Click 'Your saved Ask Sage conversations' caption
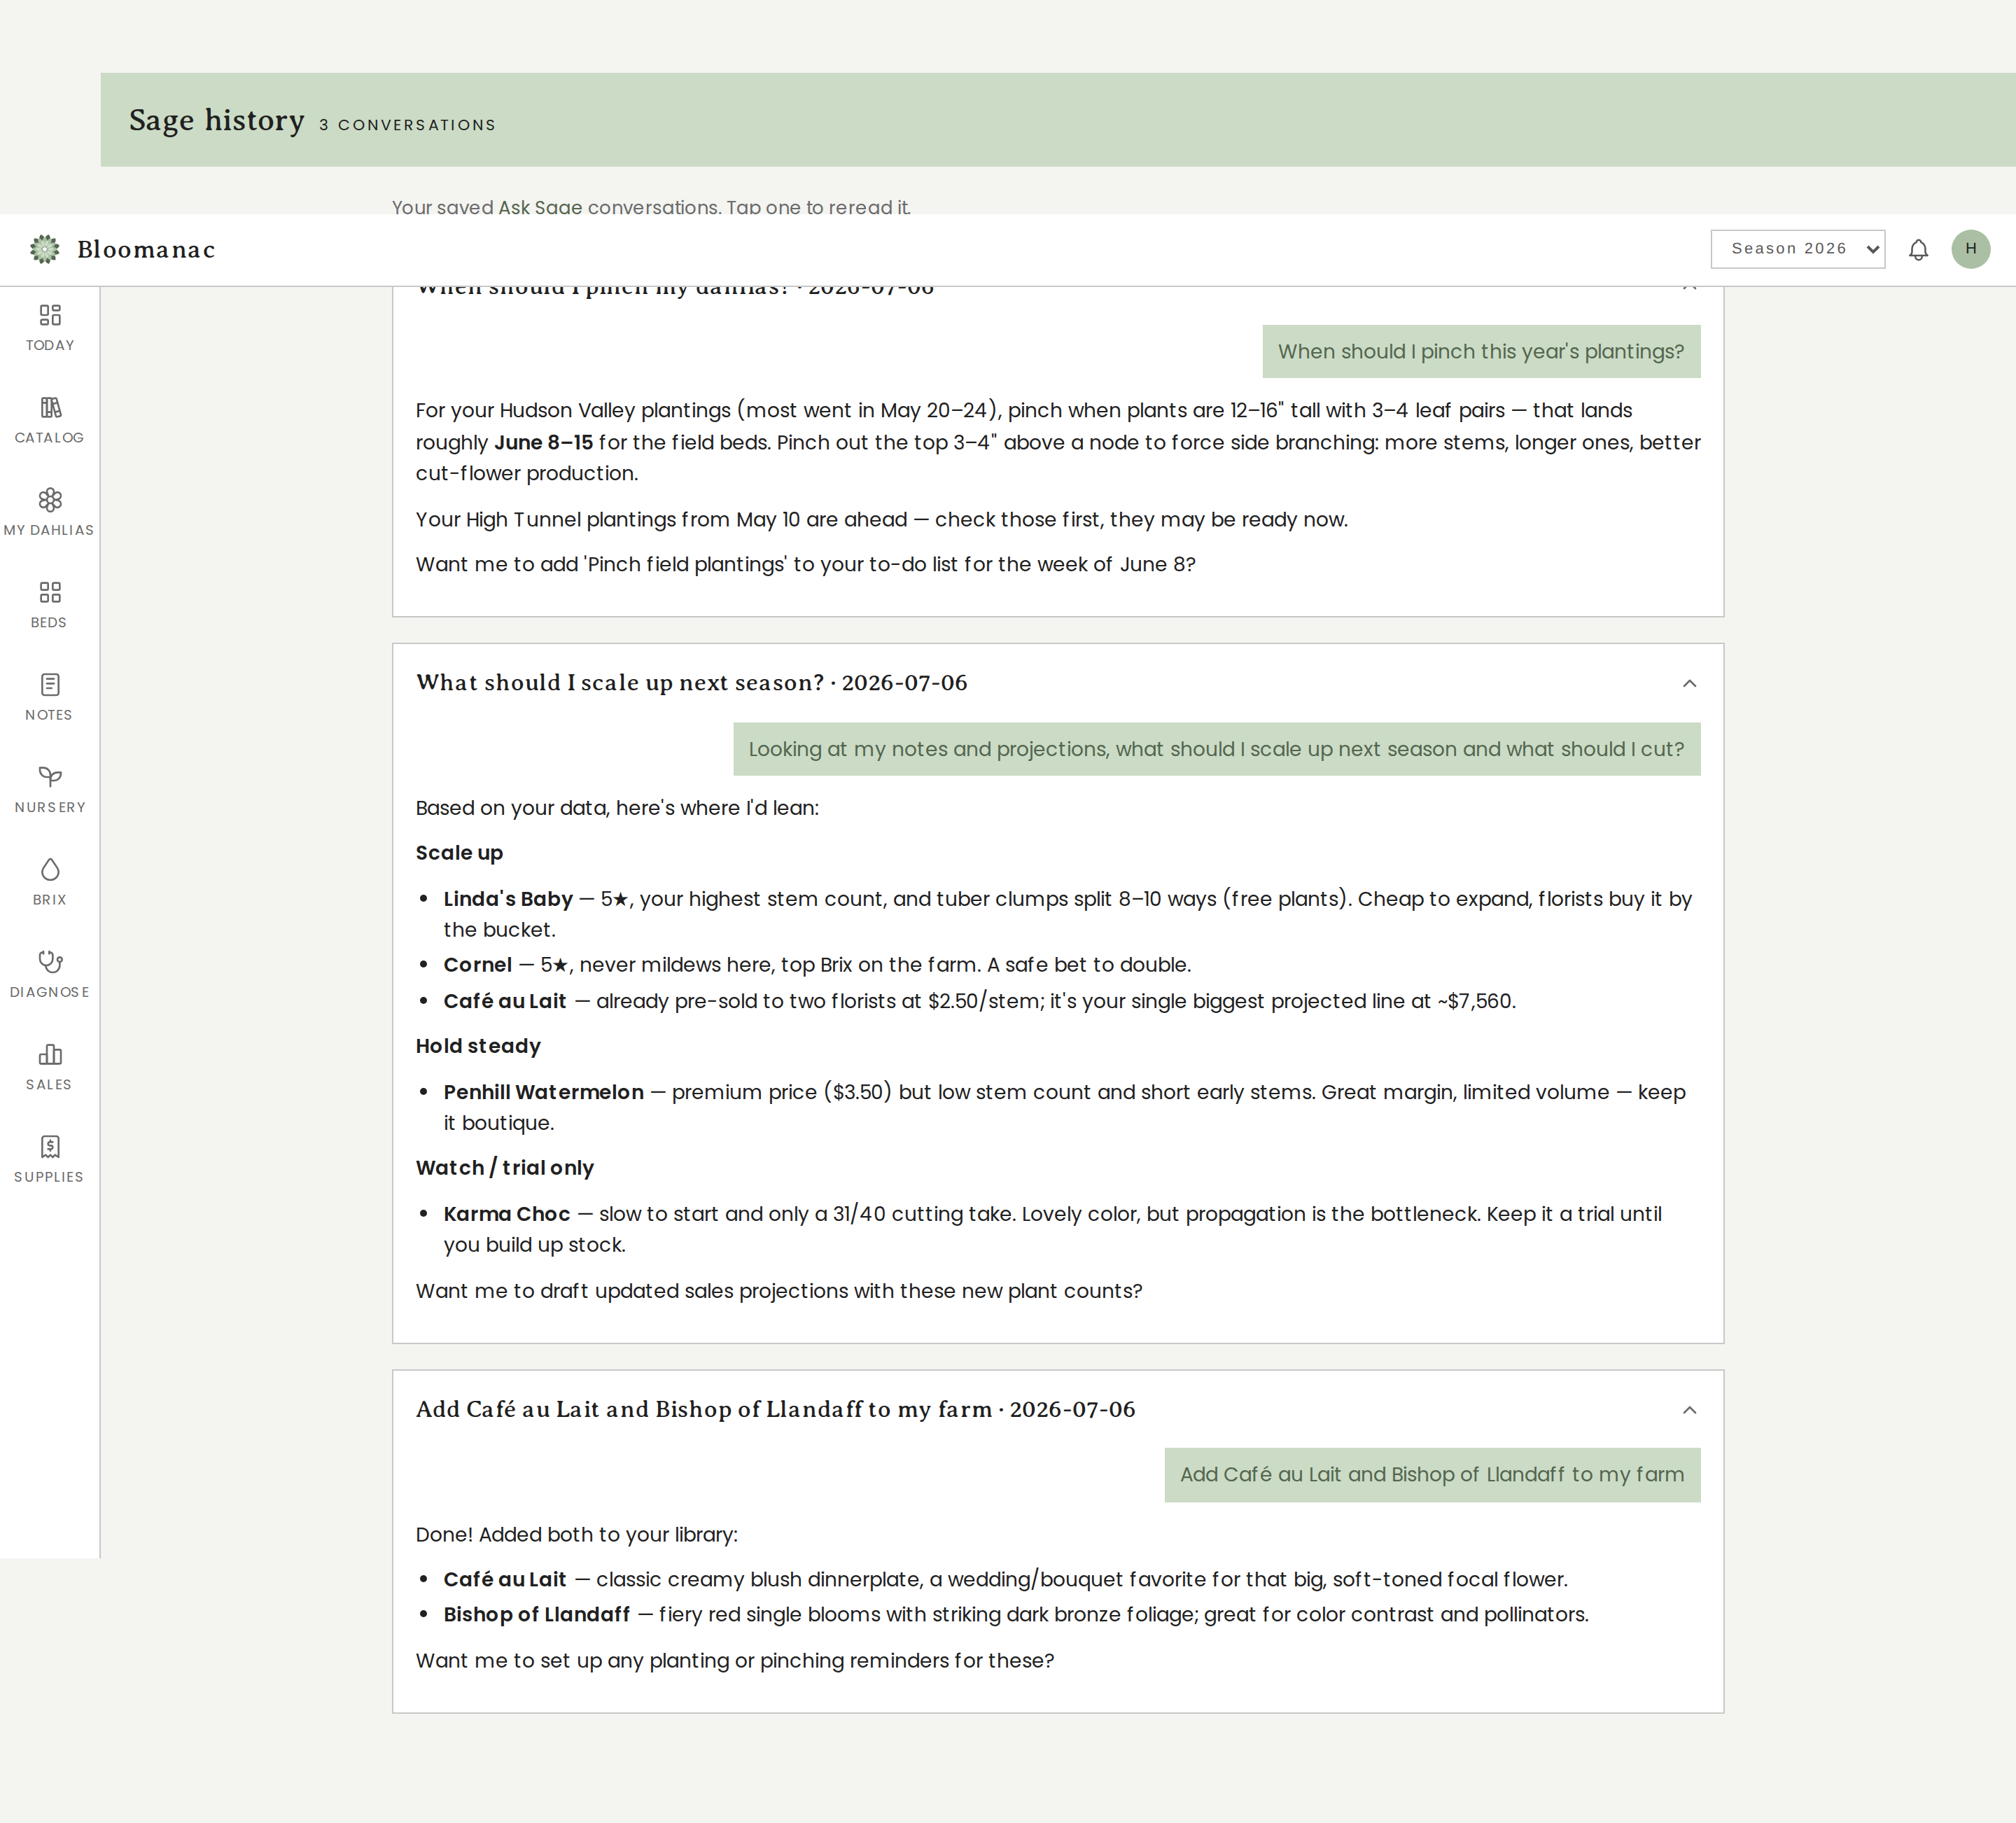Viewport: 2016px width, 1823px height. [x=651, y=206]
